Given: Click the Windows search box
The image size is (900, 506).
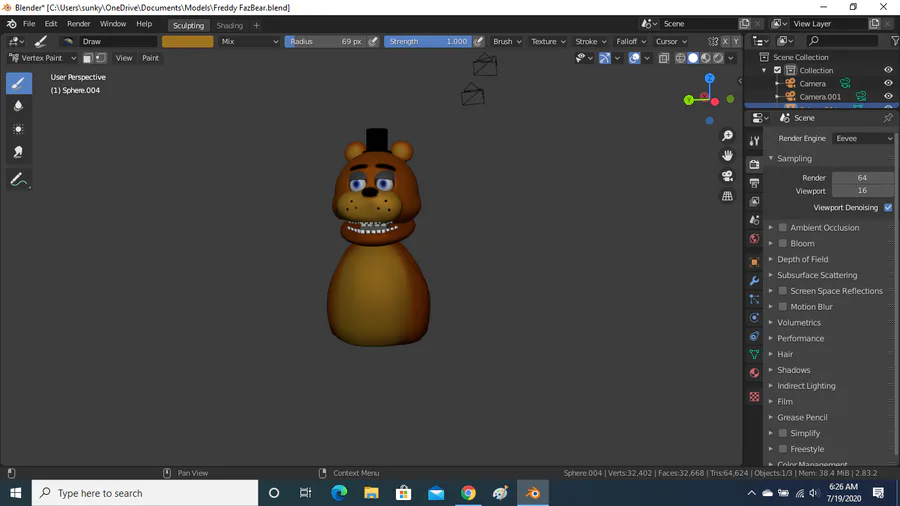Looking at the screenshot, I should click(x=145, y=493).
